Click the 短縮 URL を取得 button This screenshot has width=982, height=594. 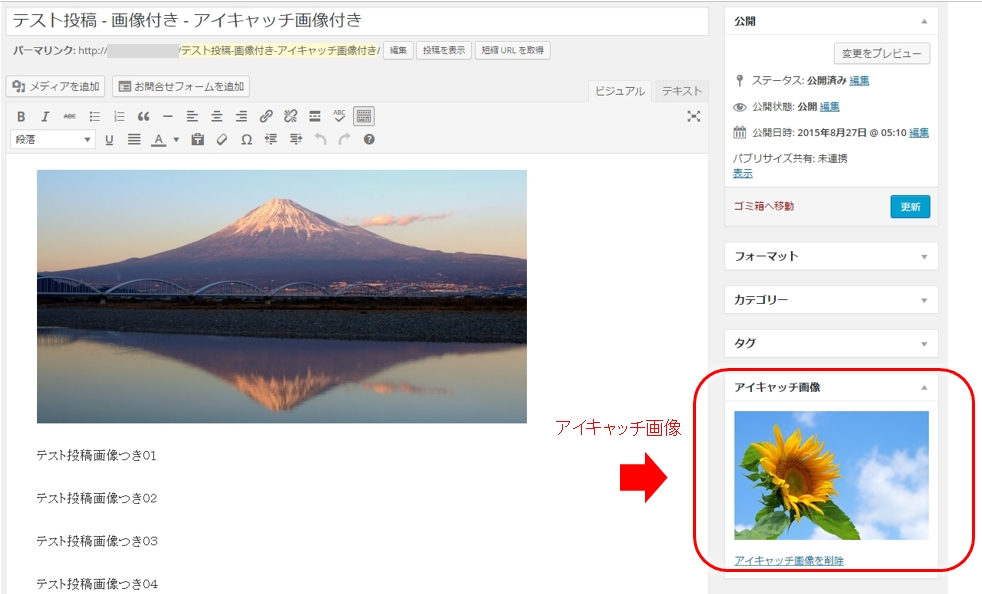(x=513, y=50)
